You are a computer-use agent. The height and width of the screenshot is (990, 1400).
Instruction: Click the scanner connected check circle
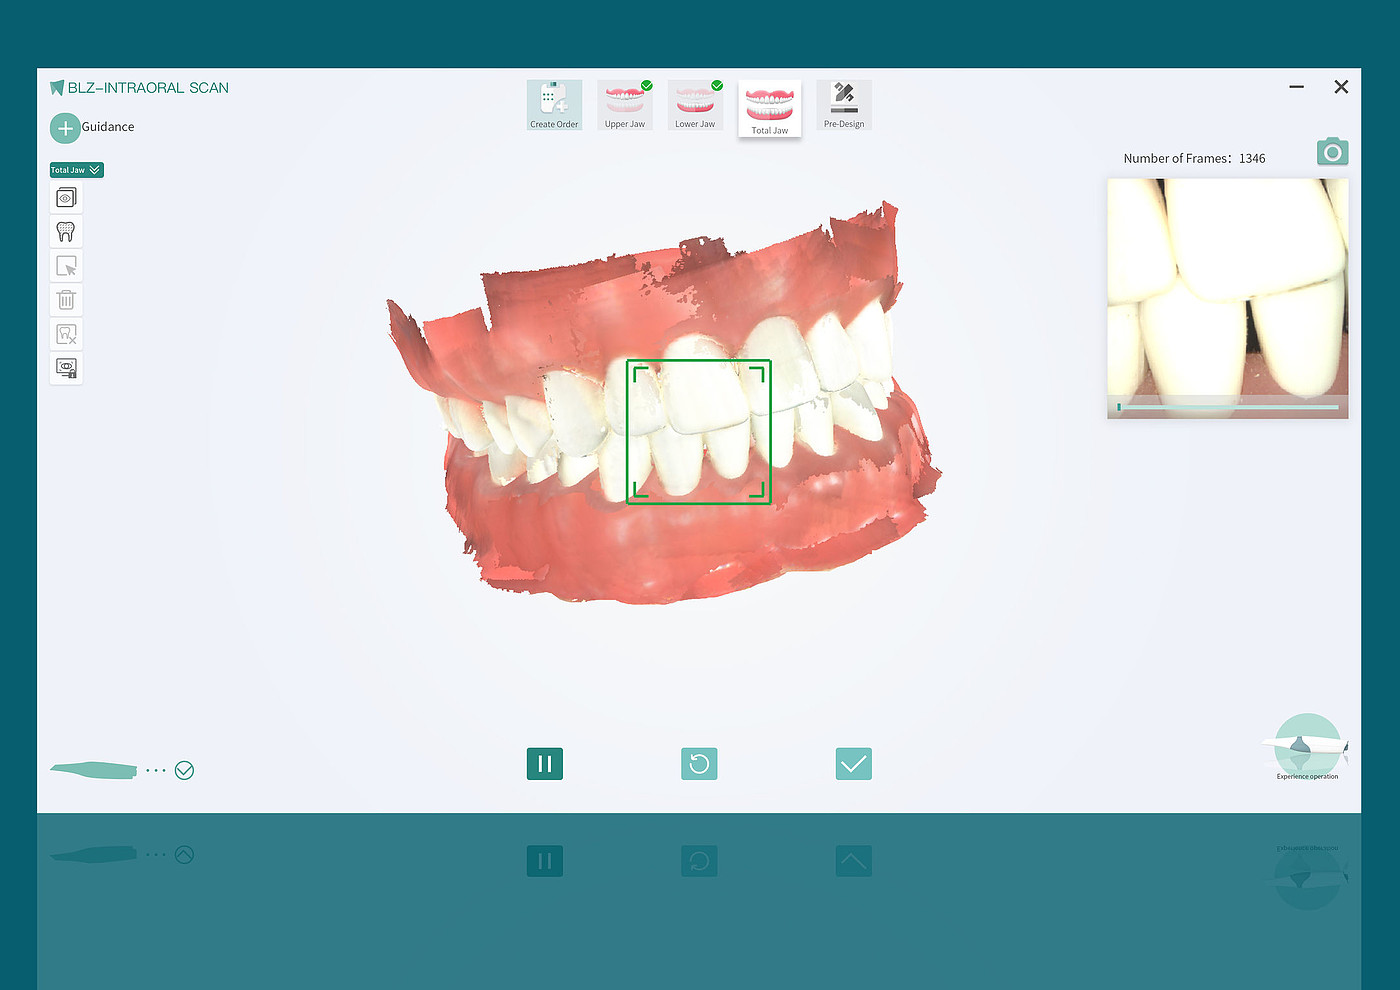tap(184, 770)
